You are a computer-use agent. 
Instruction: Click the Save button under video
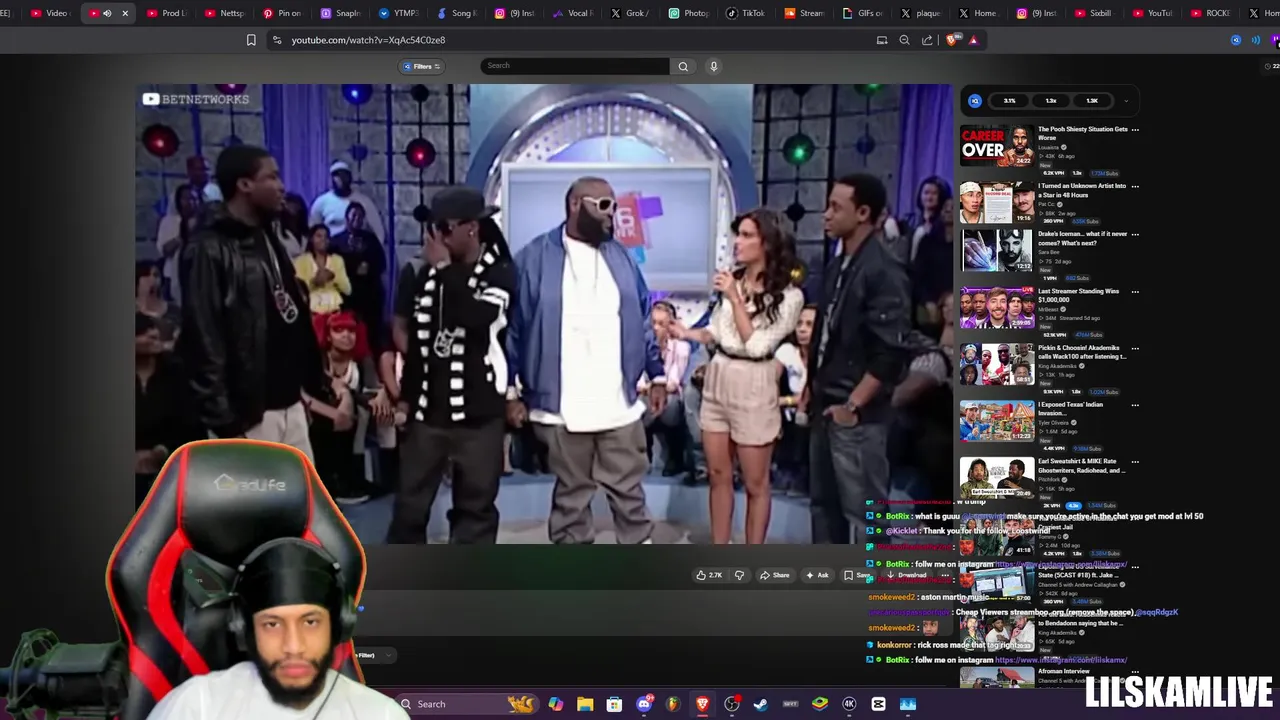(x=857, y=575)
